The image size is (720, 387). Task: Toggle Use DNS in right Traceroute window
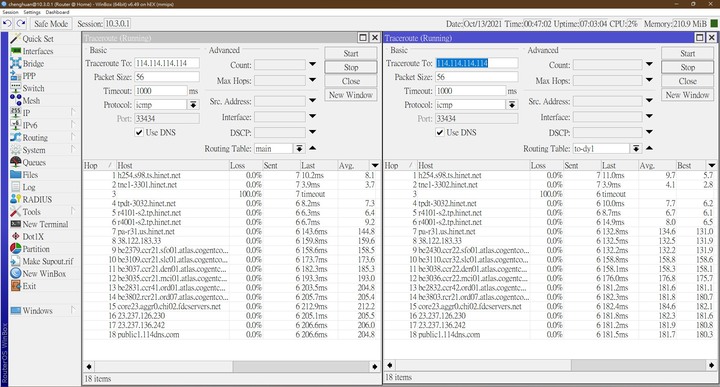click(x=440, y=132)
